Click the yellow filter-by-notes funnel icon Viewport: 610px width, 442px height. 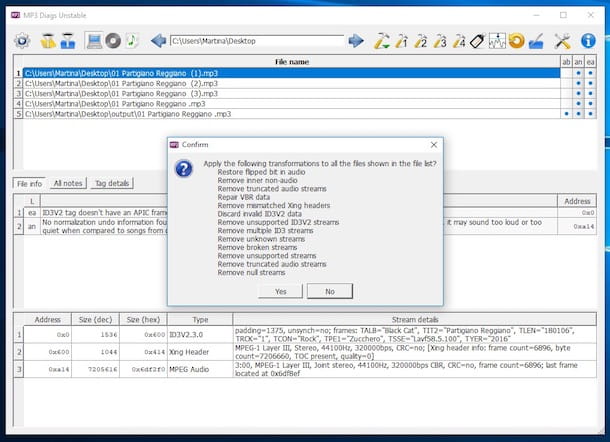48,40
